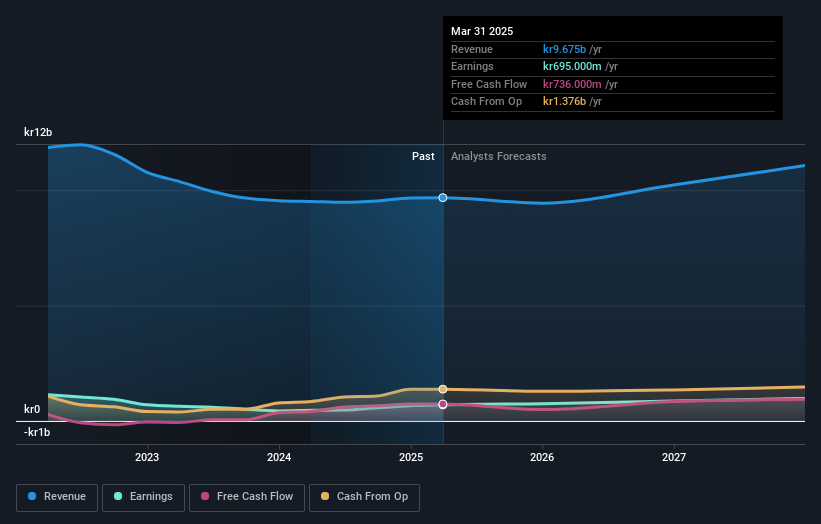Toggle the Free Cash Flow legend series
821x524 pixels.
point(247,497)
